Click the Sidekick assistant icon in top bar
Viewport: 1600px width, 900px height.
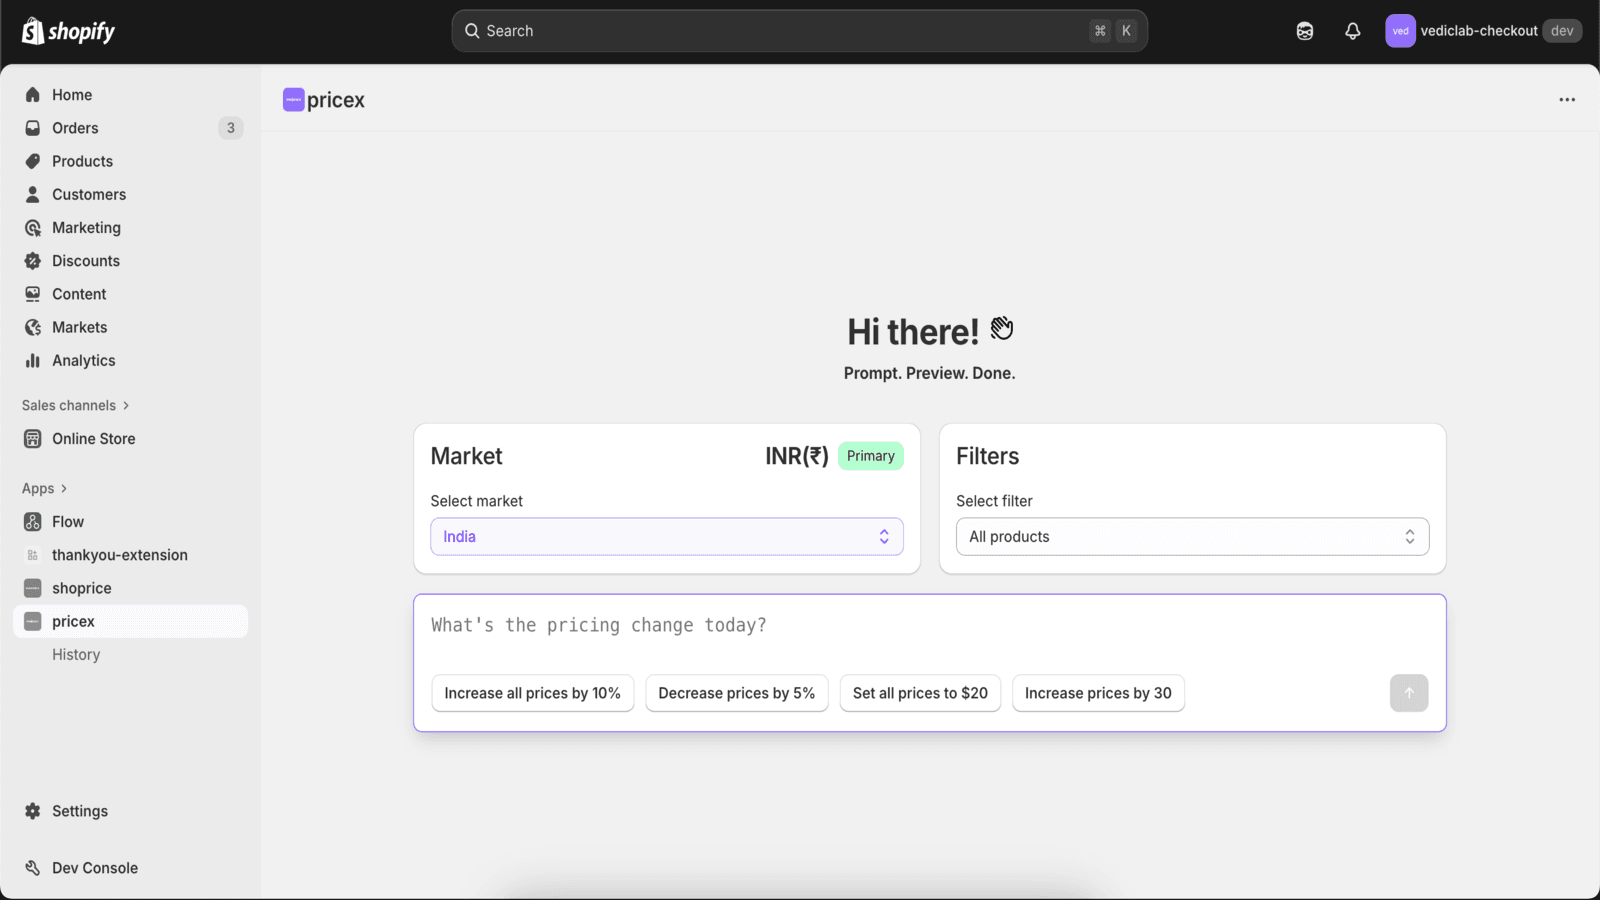(x=1304, y=31)
